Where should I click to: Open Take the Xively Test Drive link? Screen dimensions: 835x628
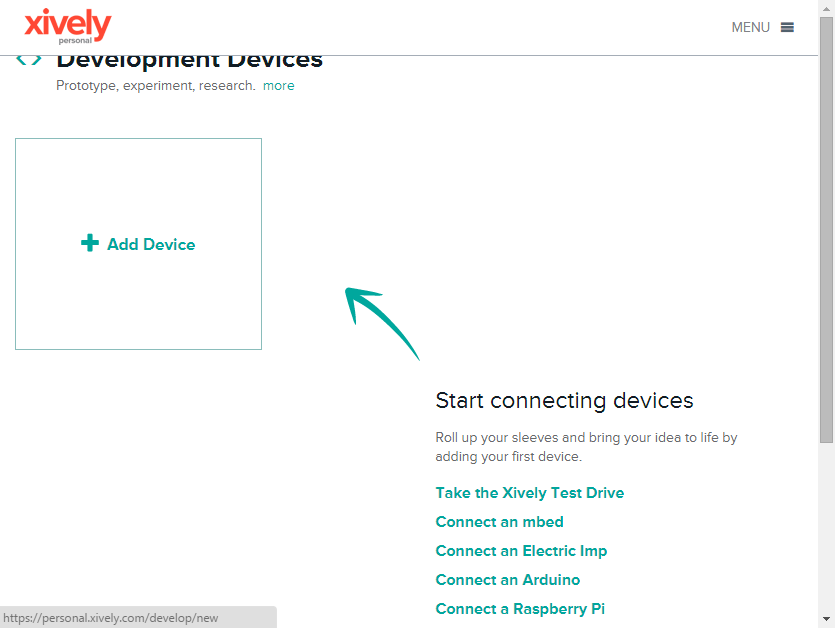coord(529,493)
